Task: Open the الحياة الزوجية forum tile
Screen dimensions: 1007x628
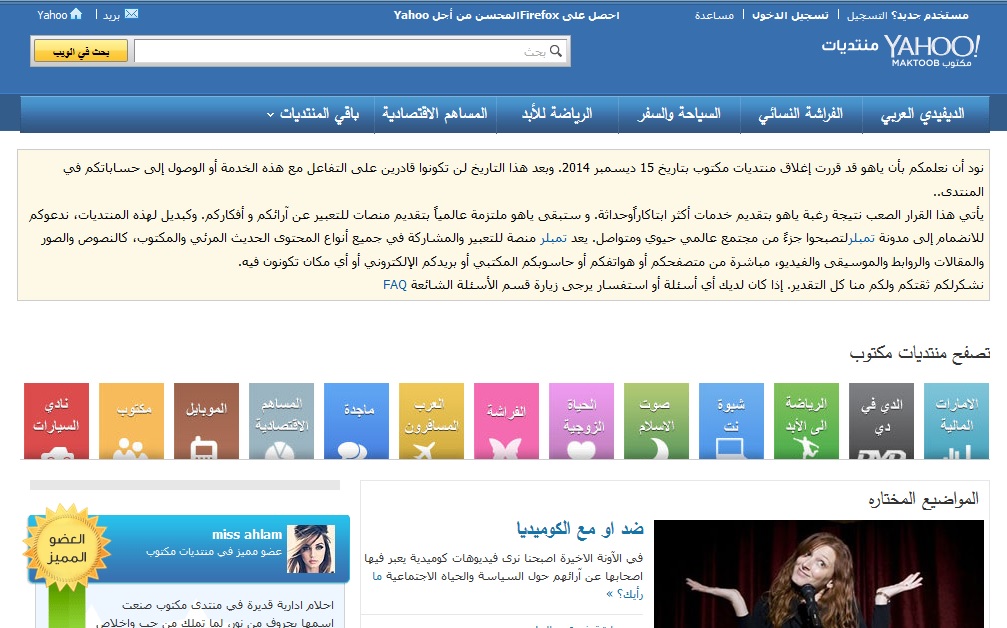Action: (581, 421)
